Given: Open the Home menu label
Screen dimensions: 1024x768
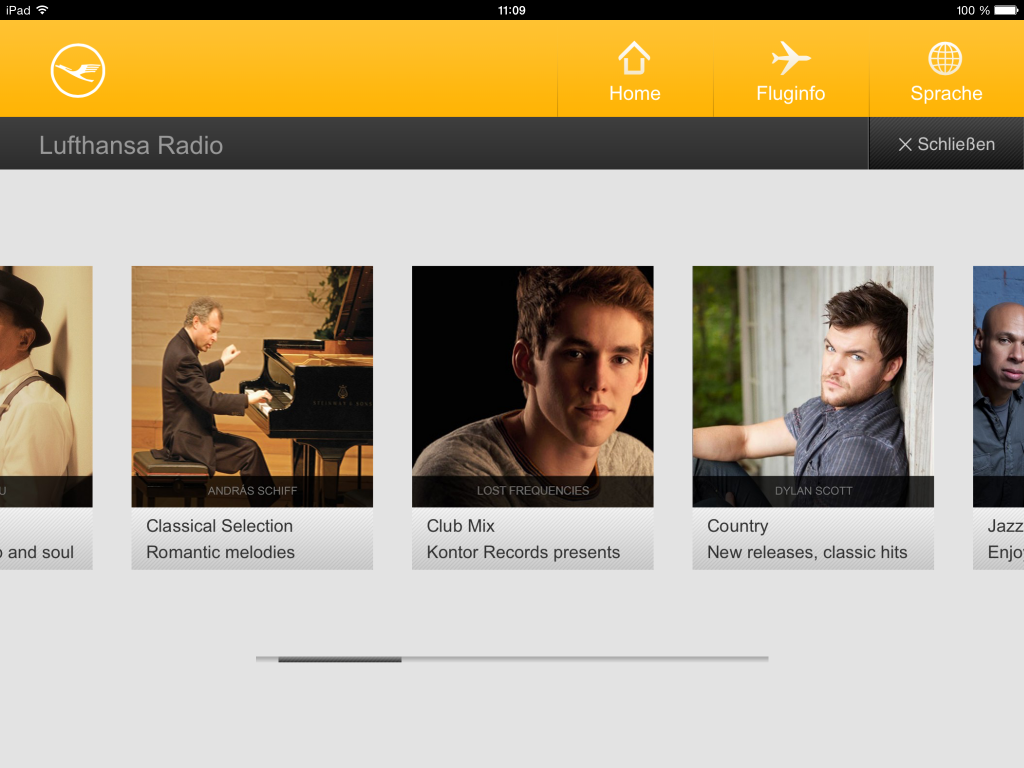Looking at the screenshot, I should coord(634,94).
